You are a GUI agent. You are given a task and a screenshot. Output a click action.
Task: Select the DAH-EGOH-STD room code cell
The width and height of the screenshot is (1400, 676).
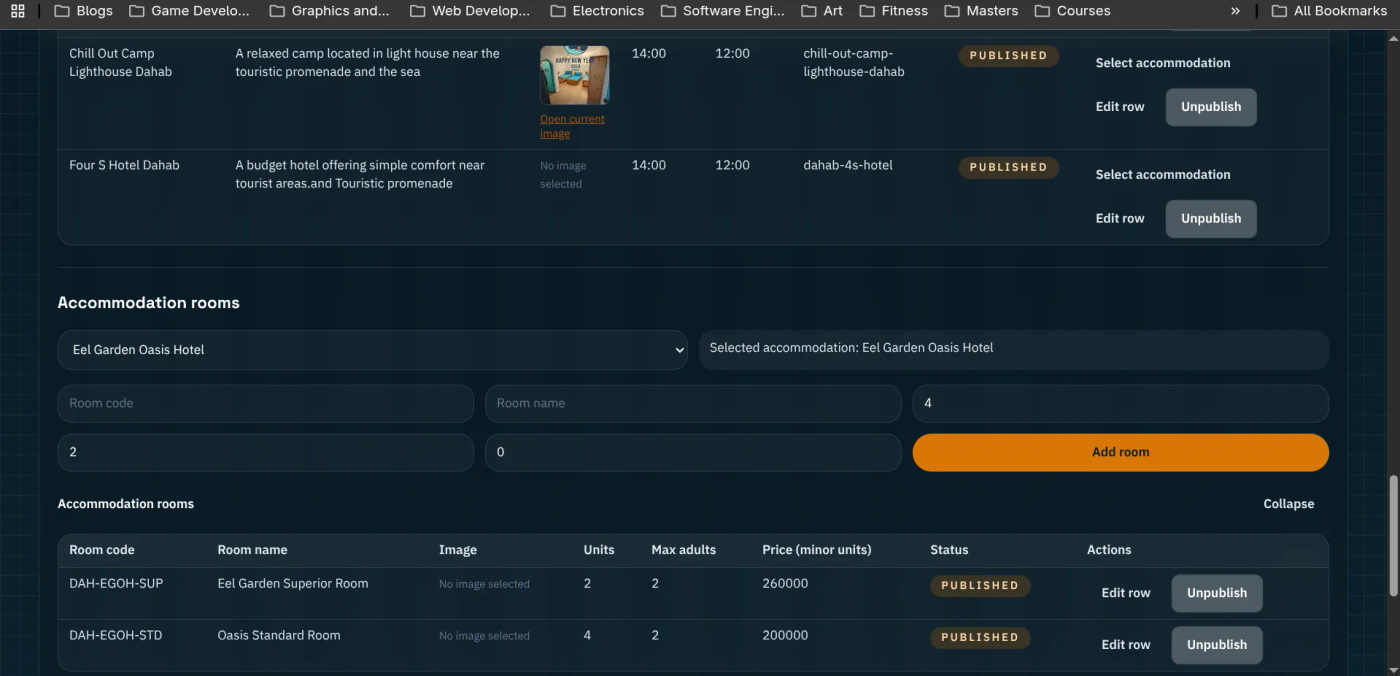click(115, 636)
